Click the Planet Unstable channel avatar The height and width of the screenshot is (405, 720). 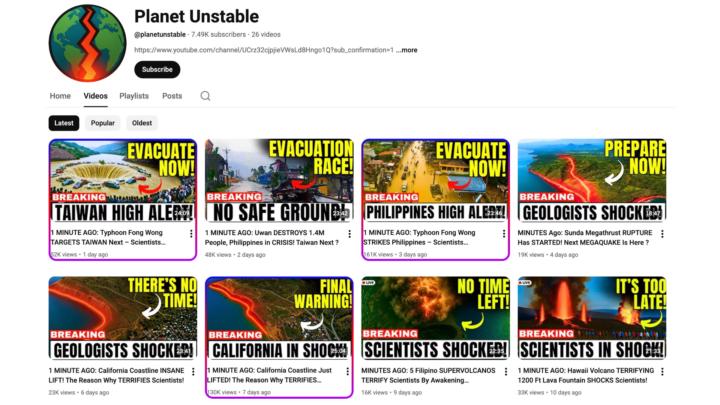[87, 43]
